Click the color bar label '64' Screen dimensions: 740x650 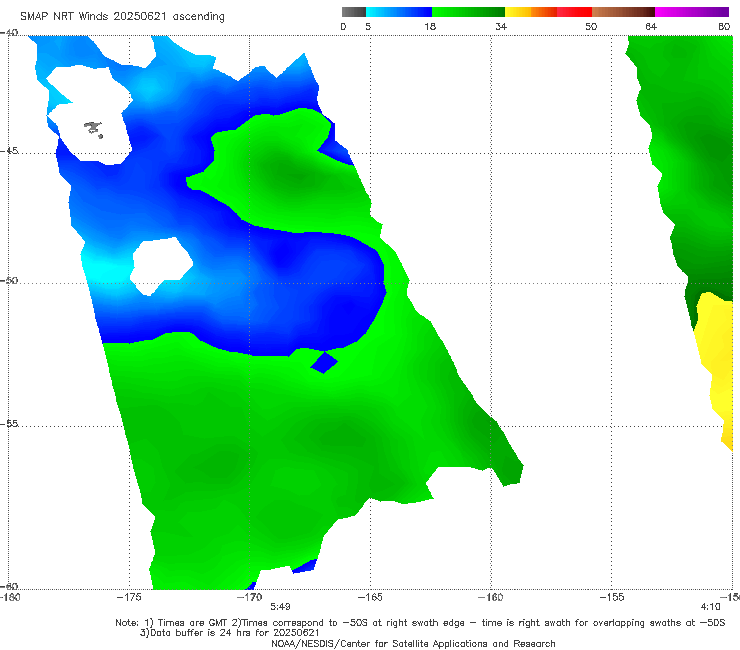coord(651,26)
